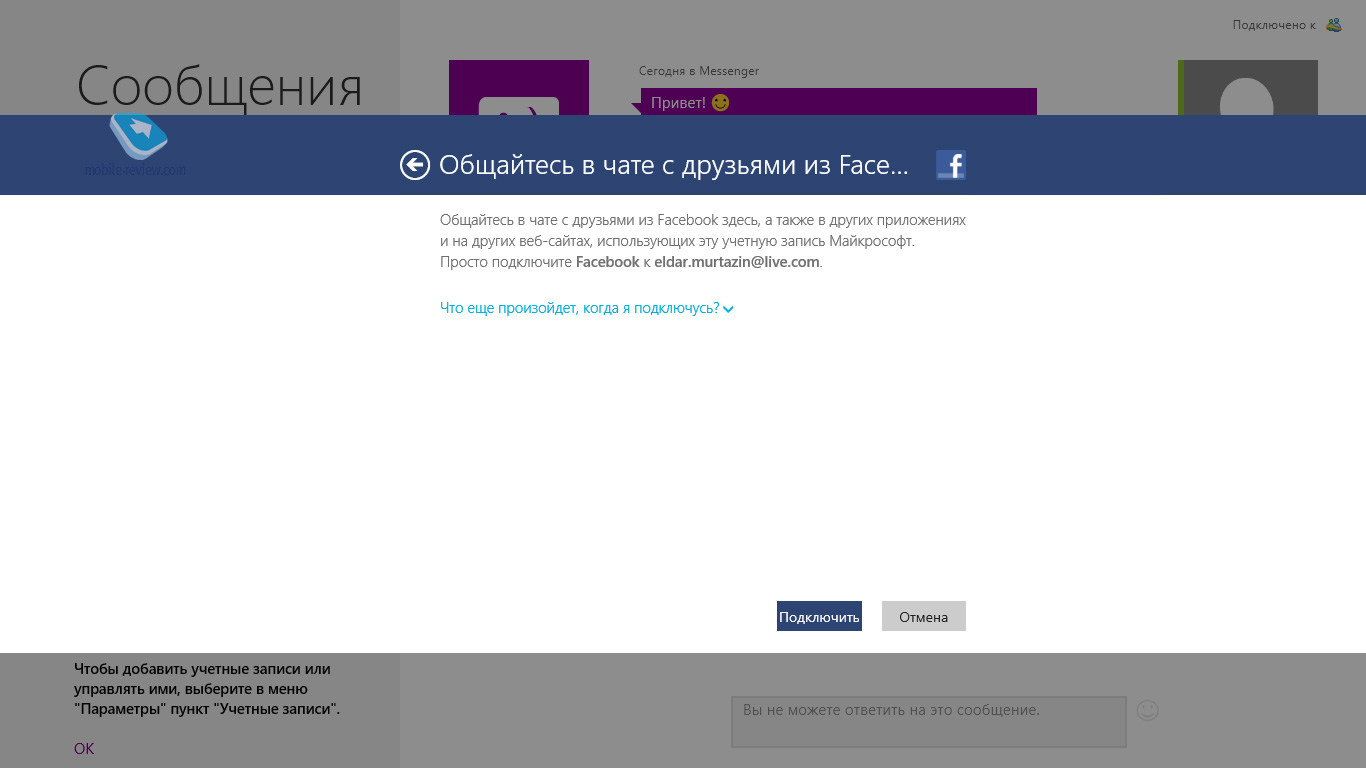This screenshot has height=768, width=1366.
Task: Click the 'Сегодня в Messenger' text
Action: pyautogui.click(x=699, y=71)
